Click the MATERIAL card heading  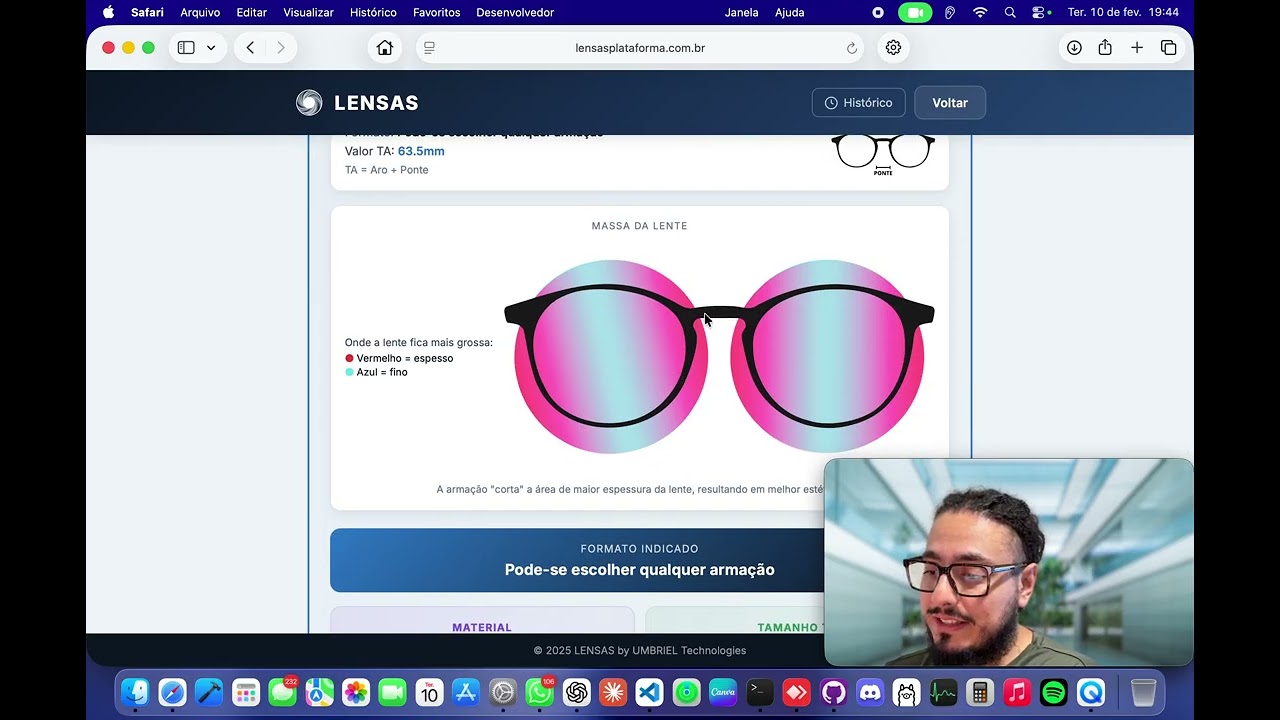[x=482, y=627]
